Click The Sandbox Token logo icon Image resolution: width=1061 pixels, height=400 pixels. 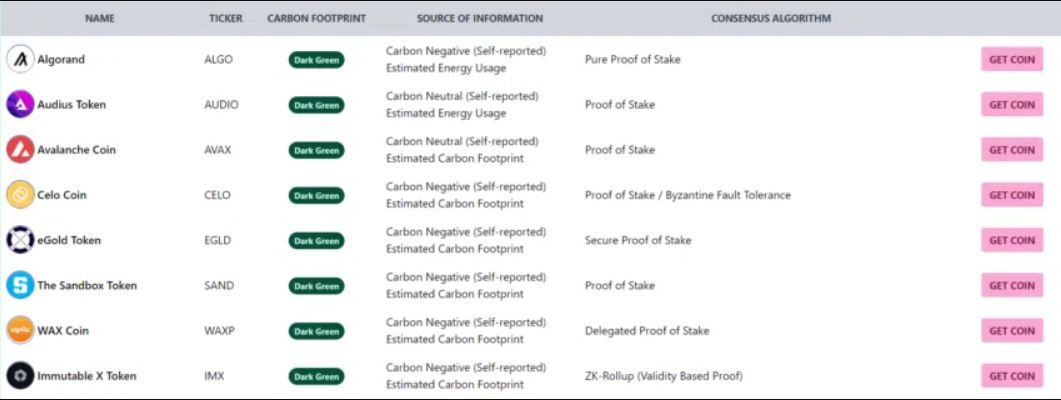coord(20,285)
